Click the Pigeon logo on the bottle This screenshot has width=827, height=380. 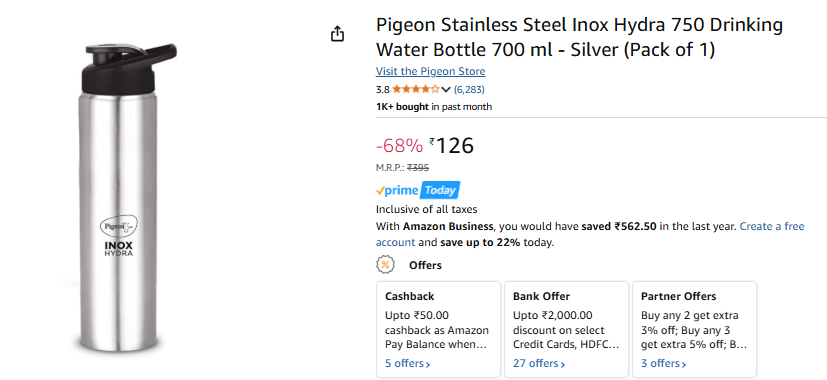pos(119,227)
